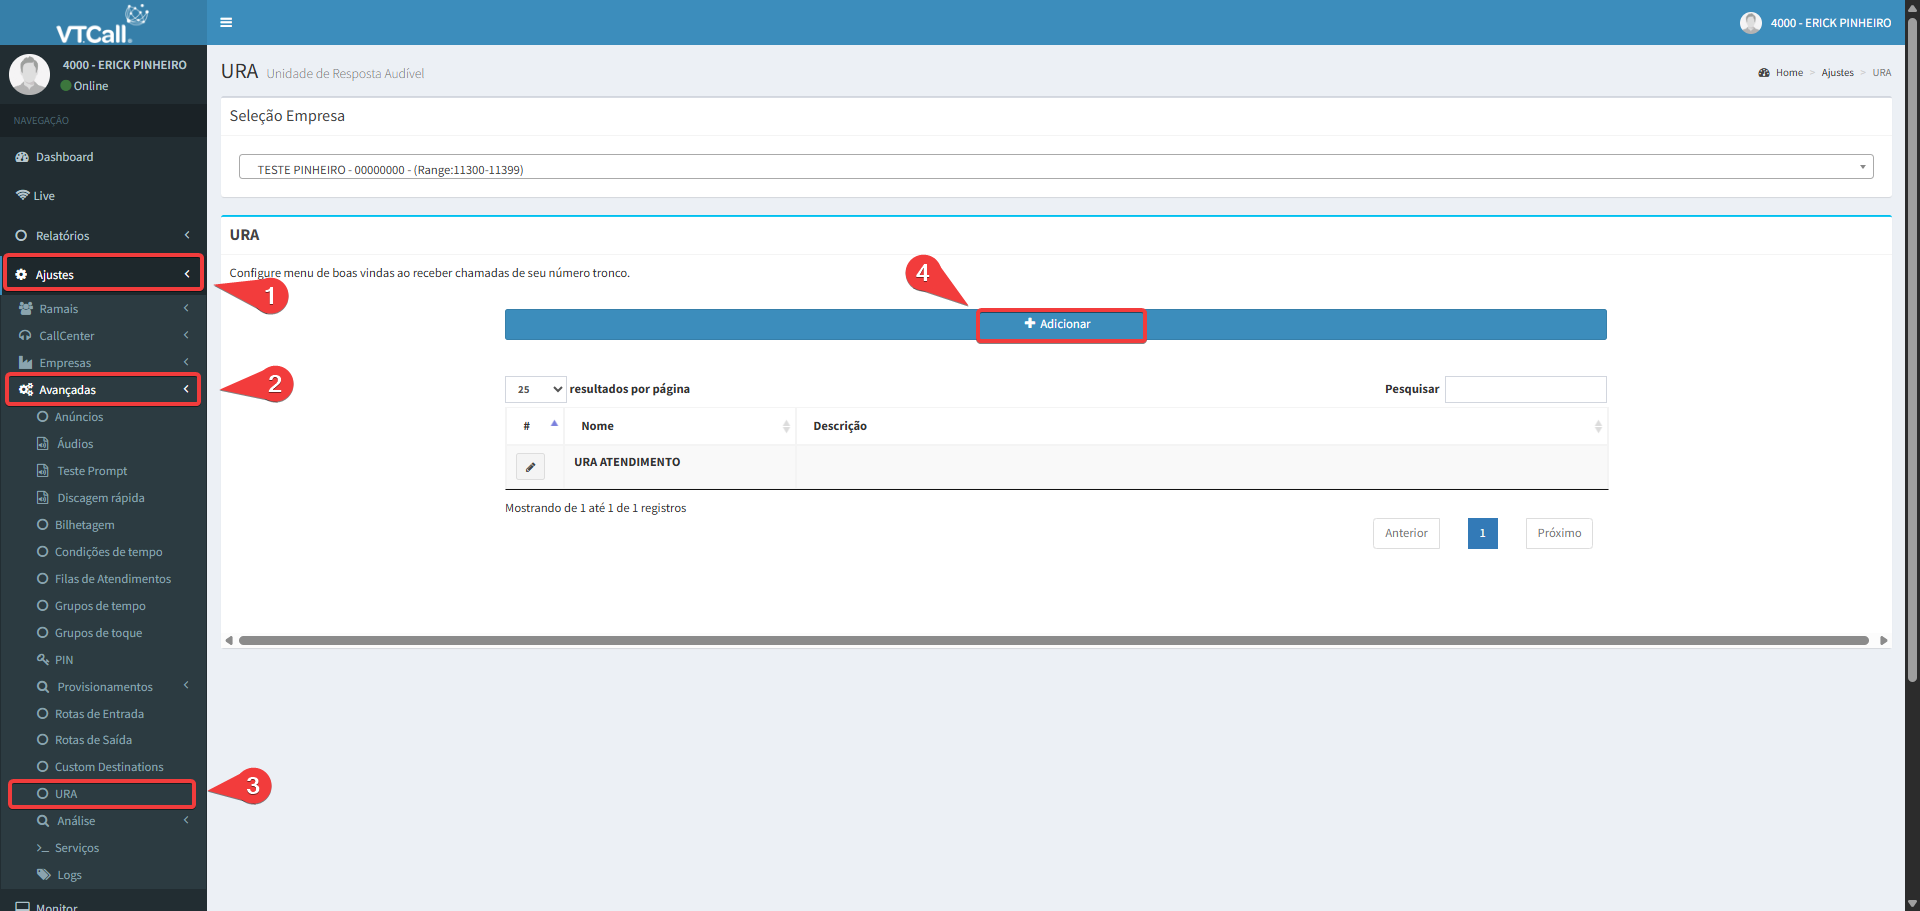The width and height of the screenshot is (1920, 911).
Task: Open Dashboard from the sidebar
Action: pyautogui.click(x=64, y=157)
